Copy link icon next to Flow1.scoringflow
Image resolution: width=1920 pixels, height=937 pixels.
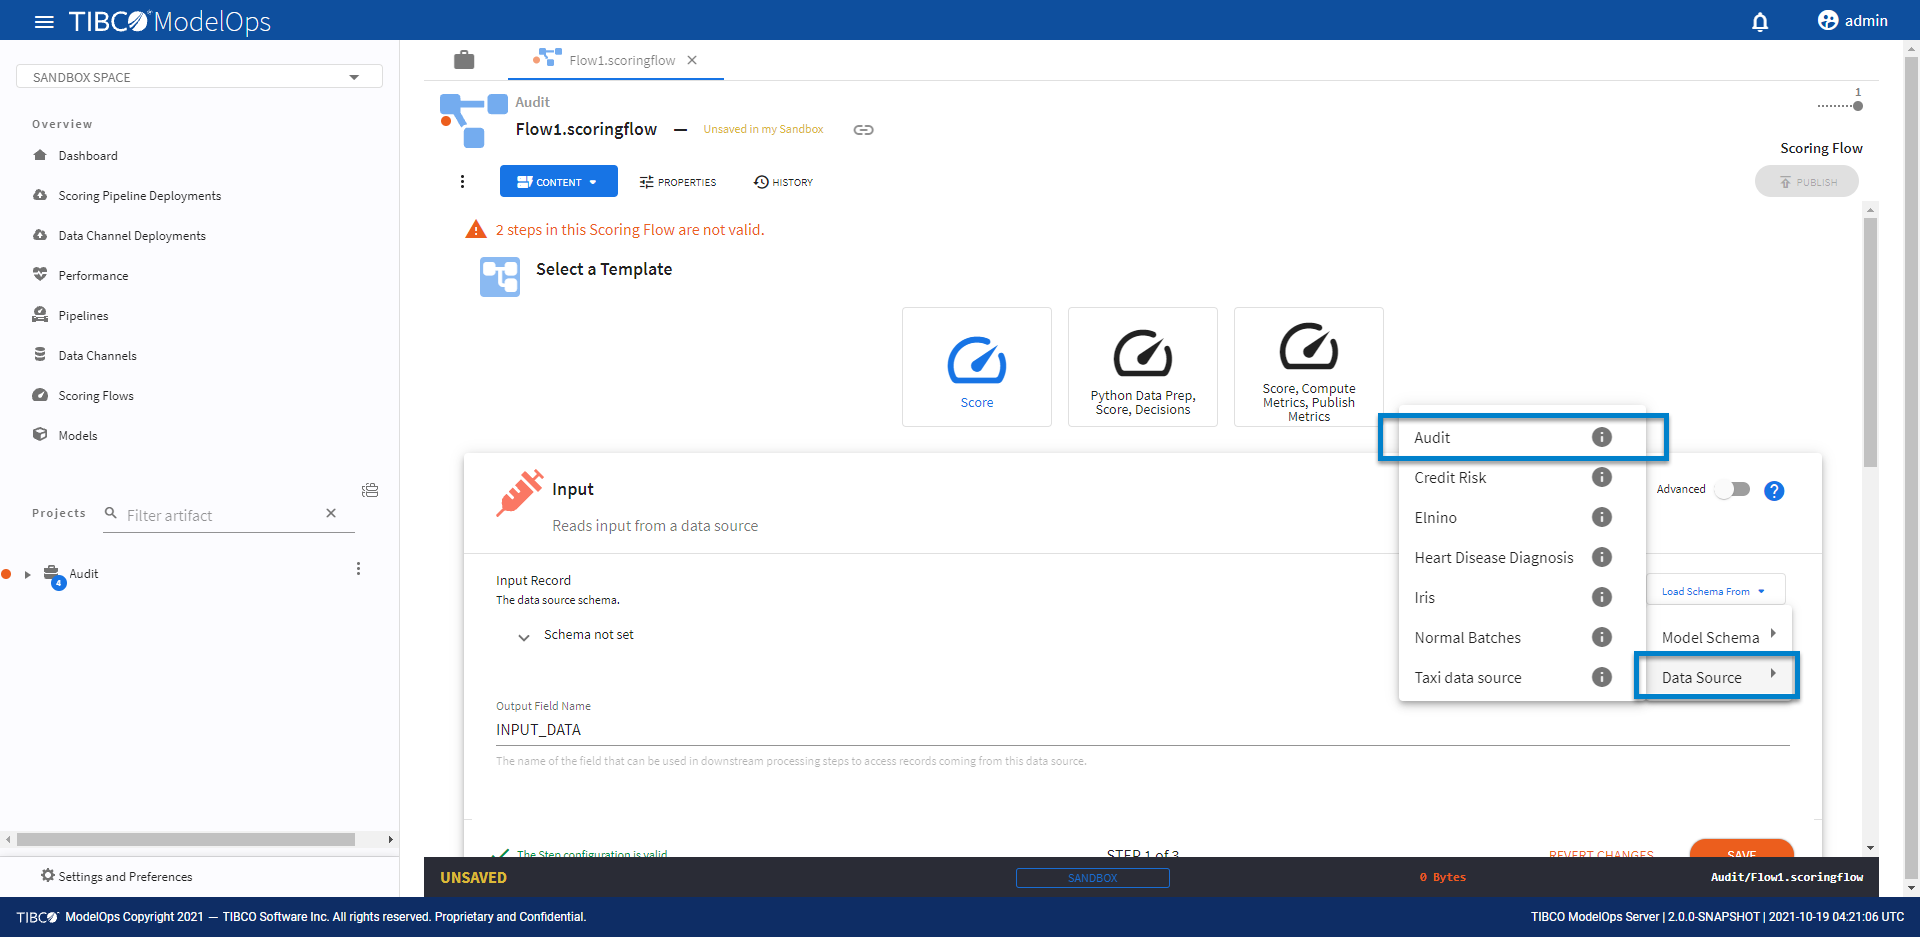[863, 130]
